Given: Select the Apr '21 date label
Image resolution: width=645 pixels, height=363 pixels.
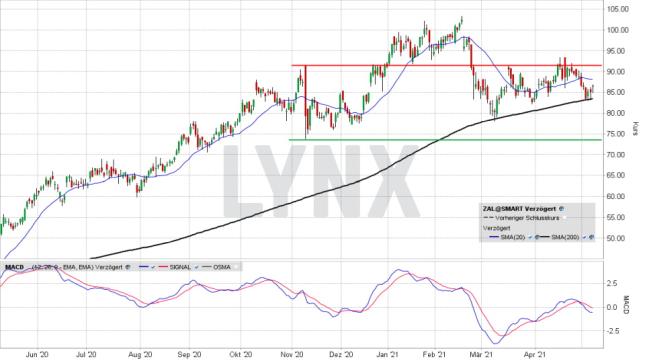Looking at the screenshot, I should [x=535, y=354].
